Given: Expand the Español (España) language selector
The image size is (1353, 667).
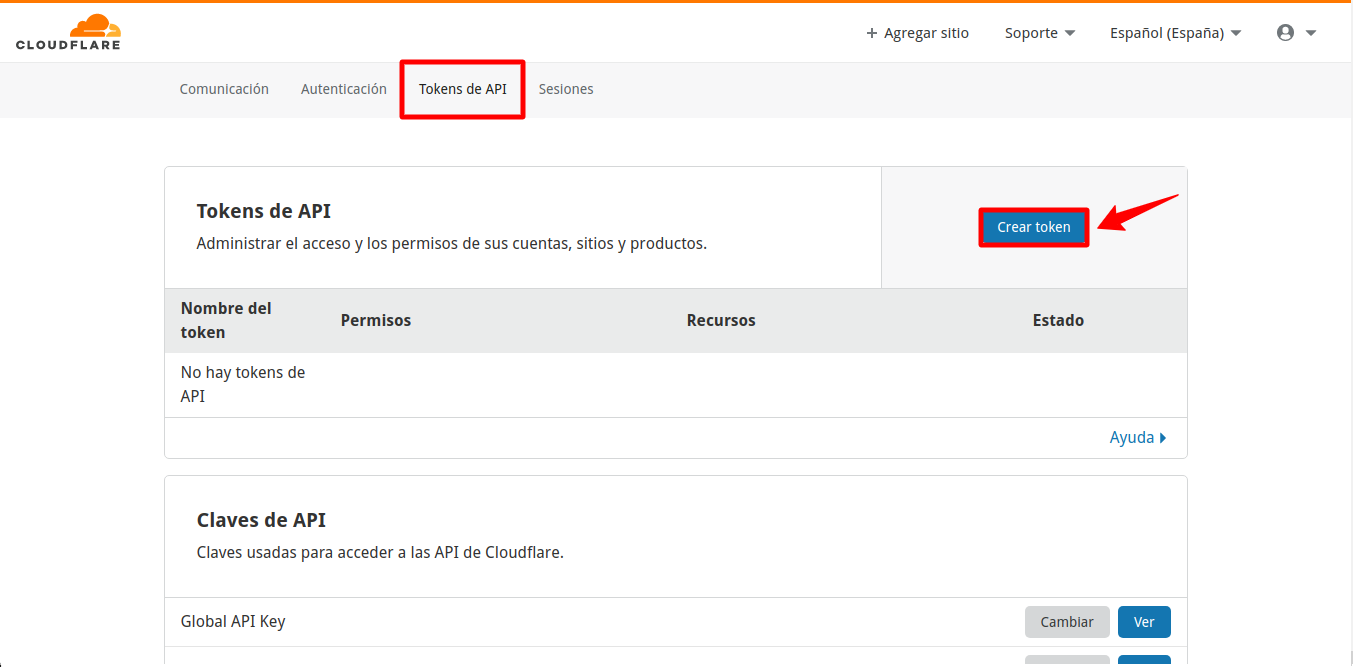Looking at the screenshot, I should 1175,33.
